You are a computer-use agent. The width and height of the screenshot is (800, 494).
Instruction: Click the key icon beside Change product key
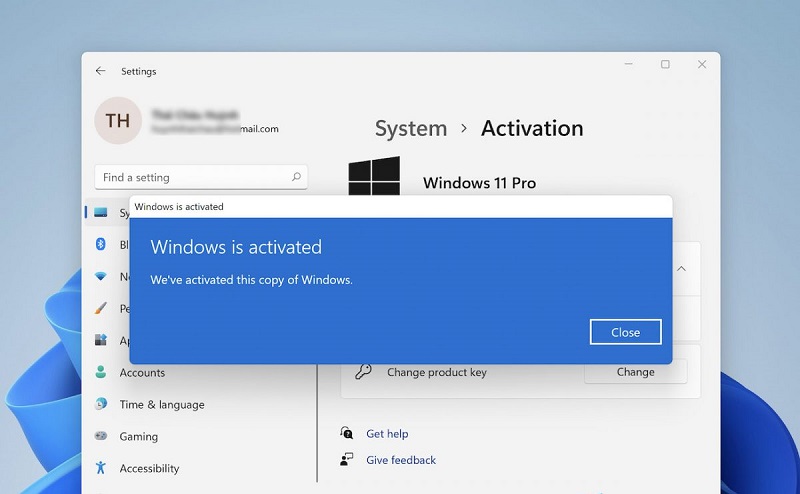click(x=363, y=372)
